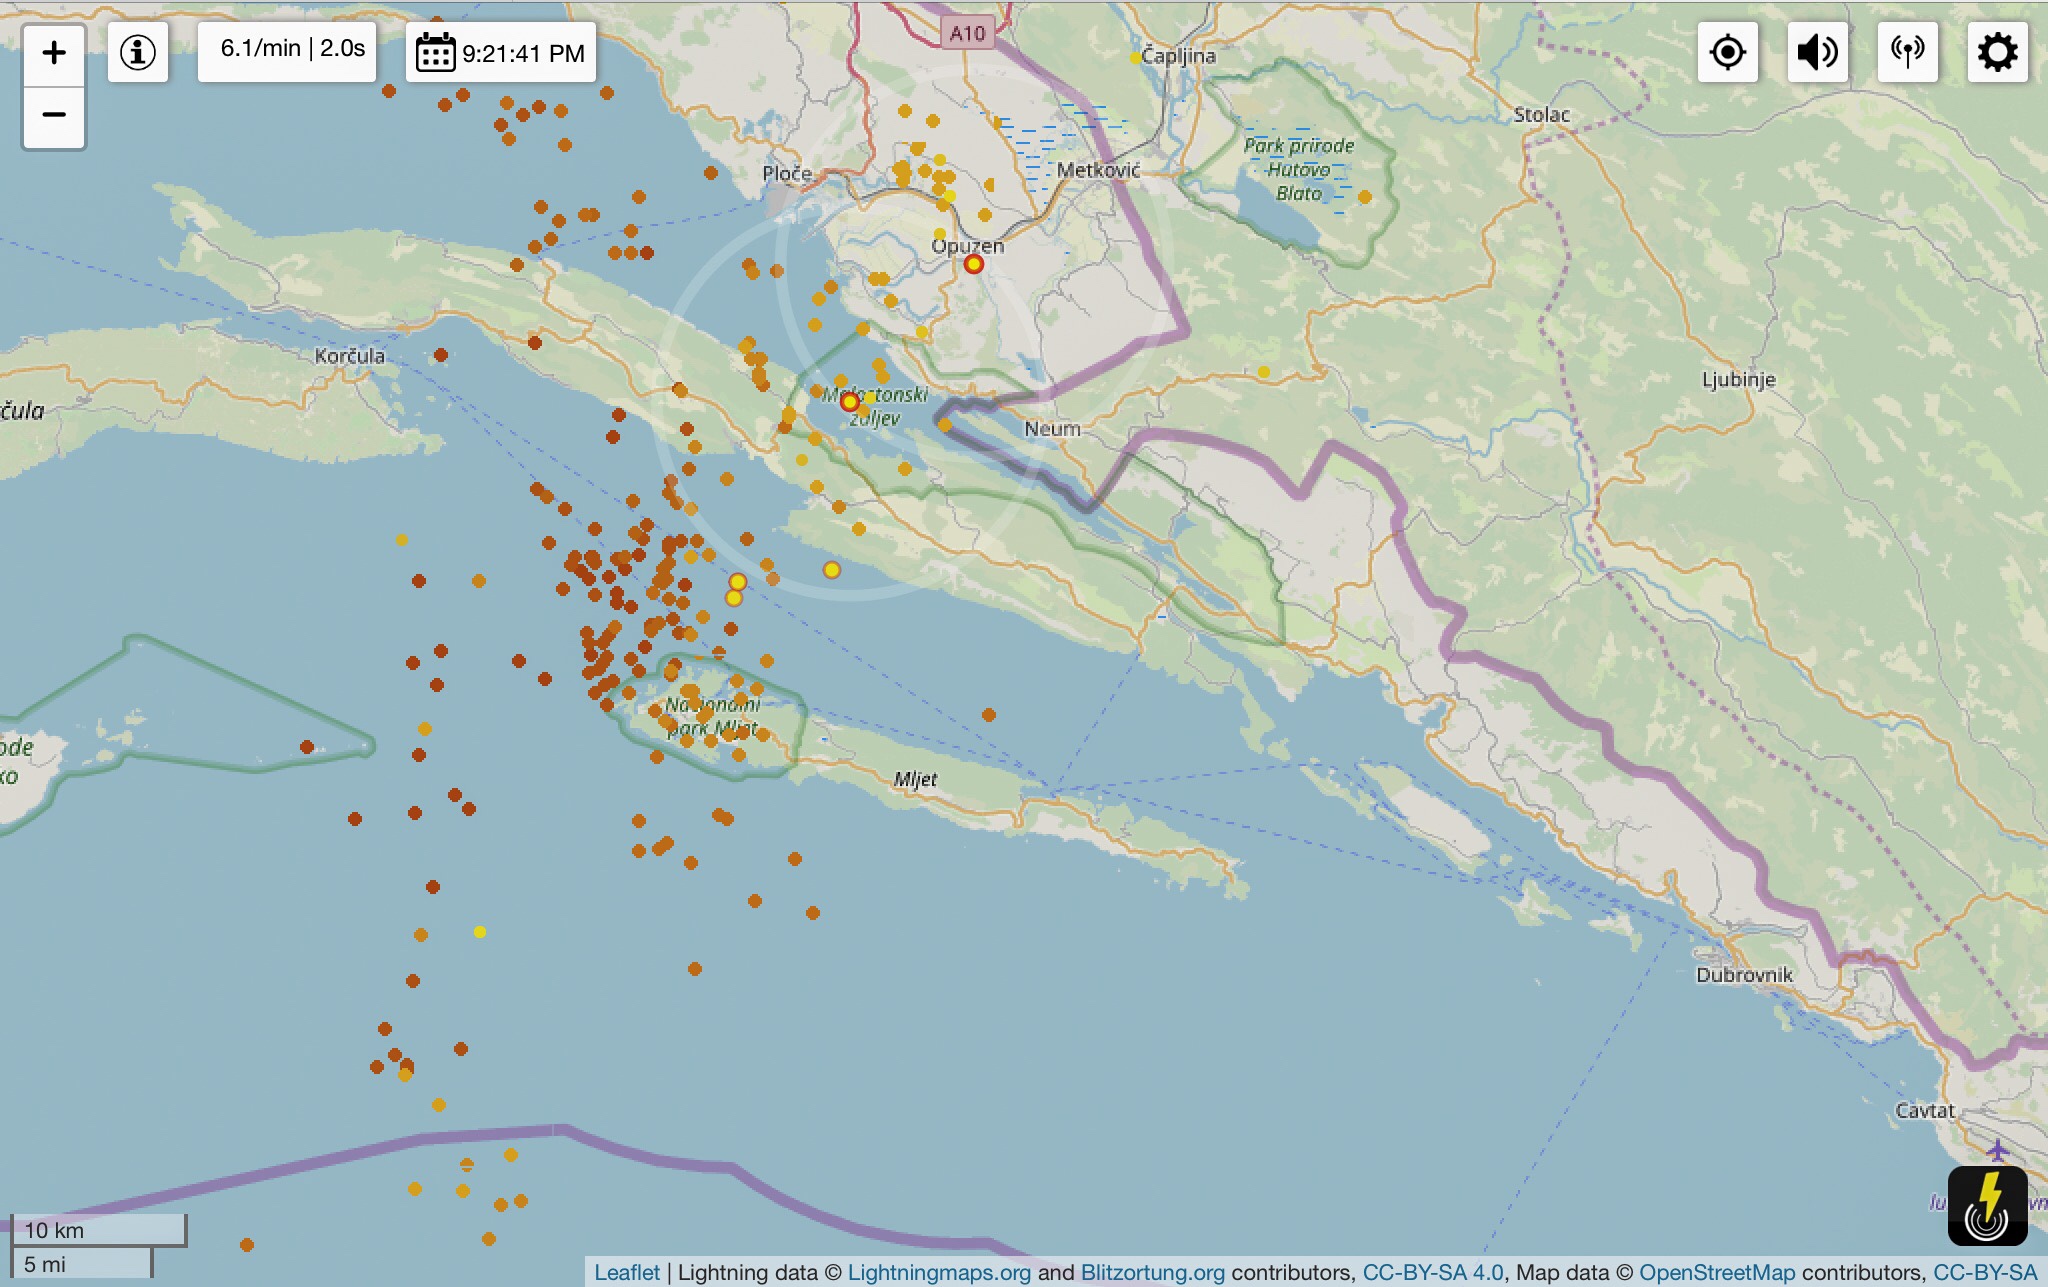Click the lightning app logo icon
Image resolution: width=2048 pixels, height=1287 pixels.
click(1987, 1205)
